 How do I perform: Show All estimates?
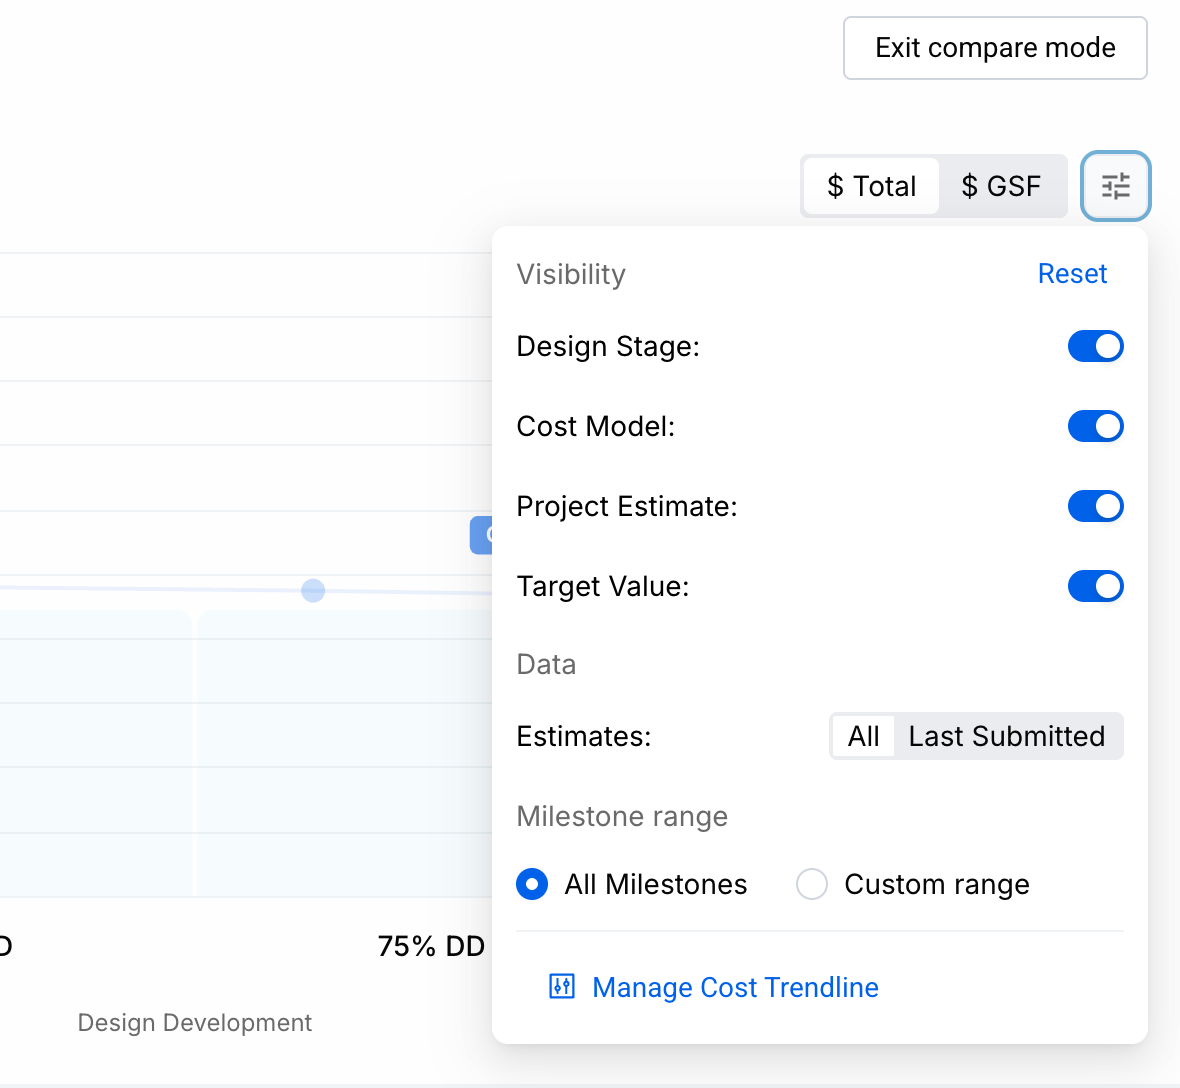click(x=863, y=736)
